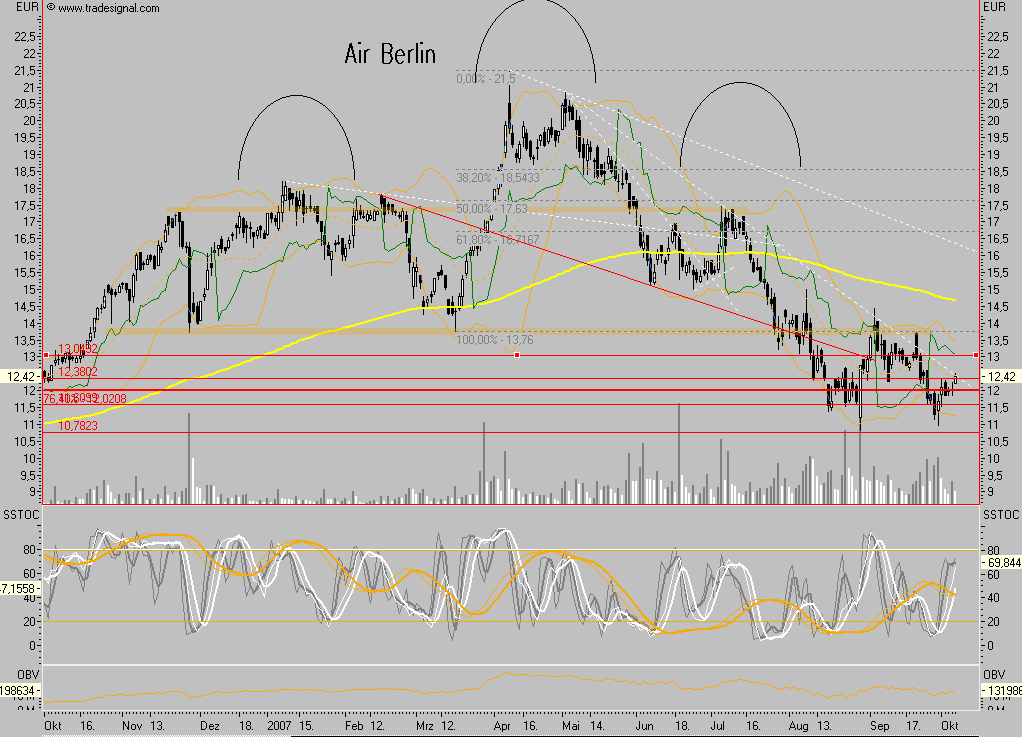Viewport: 1022px width, 737px height.
Task: Click the 12,42 price marker on left axis
Action: point(21,377)
